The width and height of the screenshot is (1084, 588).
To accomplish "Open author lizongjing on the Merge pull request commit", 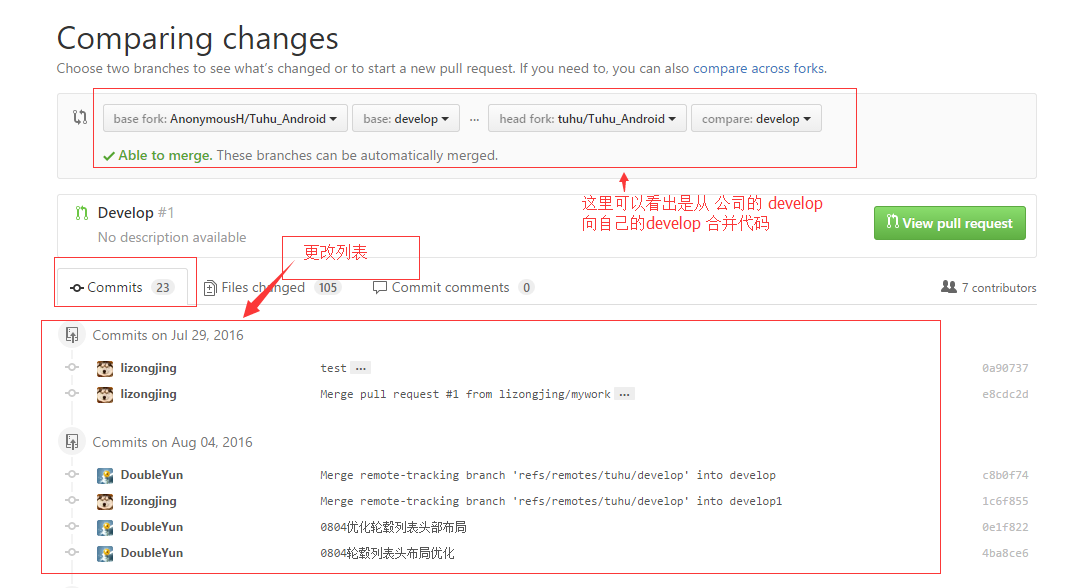I will [149, 395].
